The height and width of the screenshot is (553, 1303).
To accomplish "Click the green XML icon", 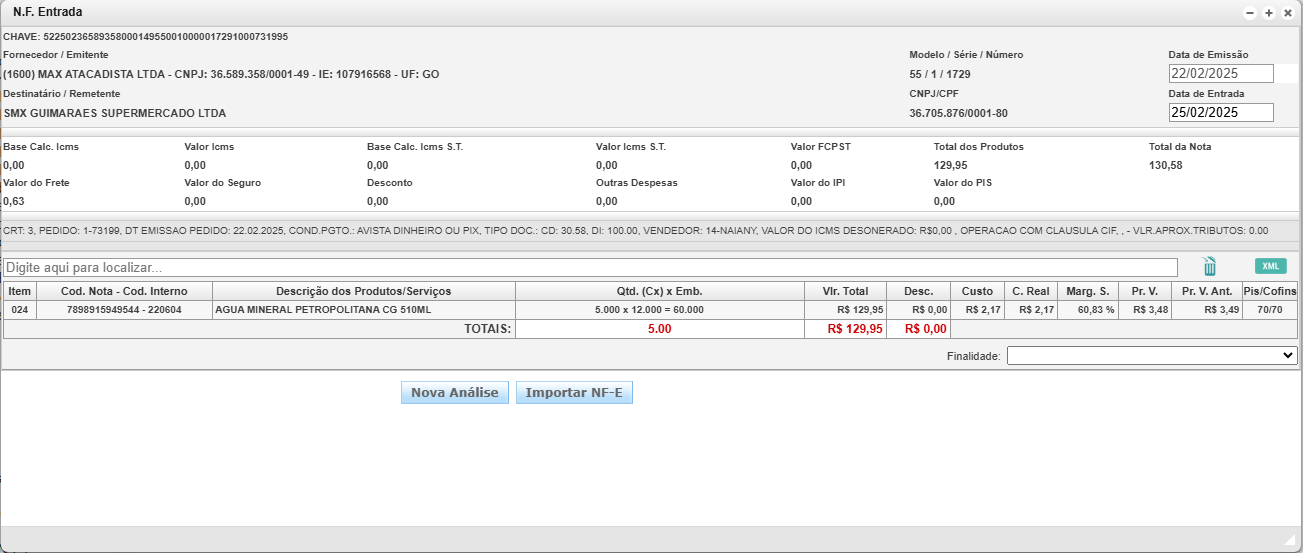I will coord(1270,266).
